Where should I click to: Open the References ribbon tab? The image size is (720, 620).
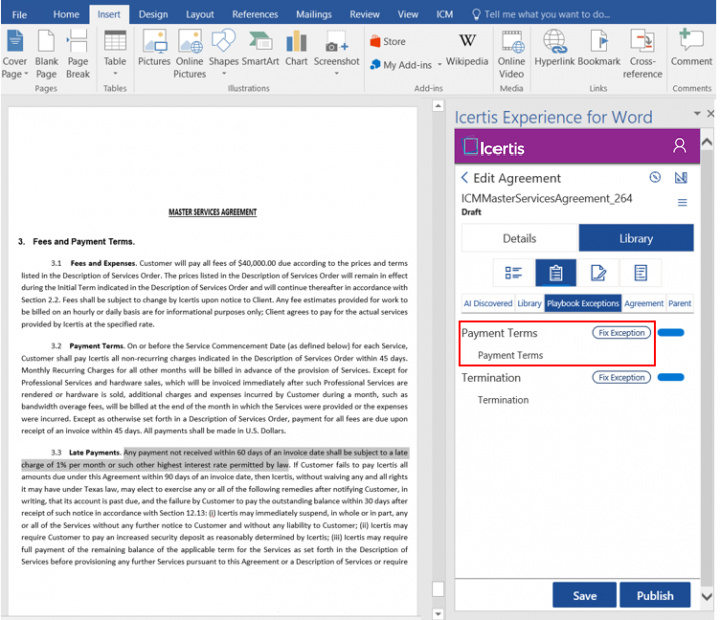point(255,15)
